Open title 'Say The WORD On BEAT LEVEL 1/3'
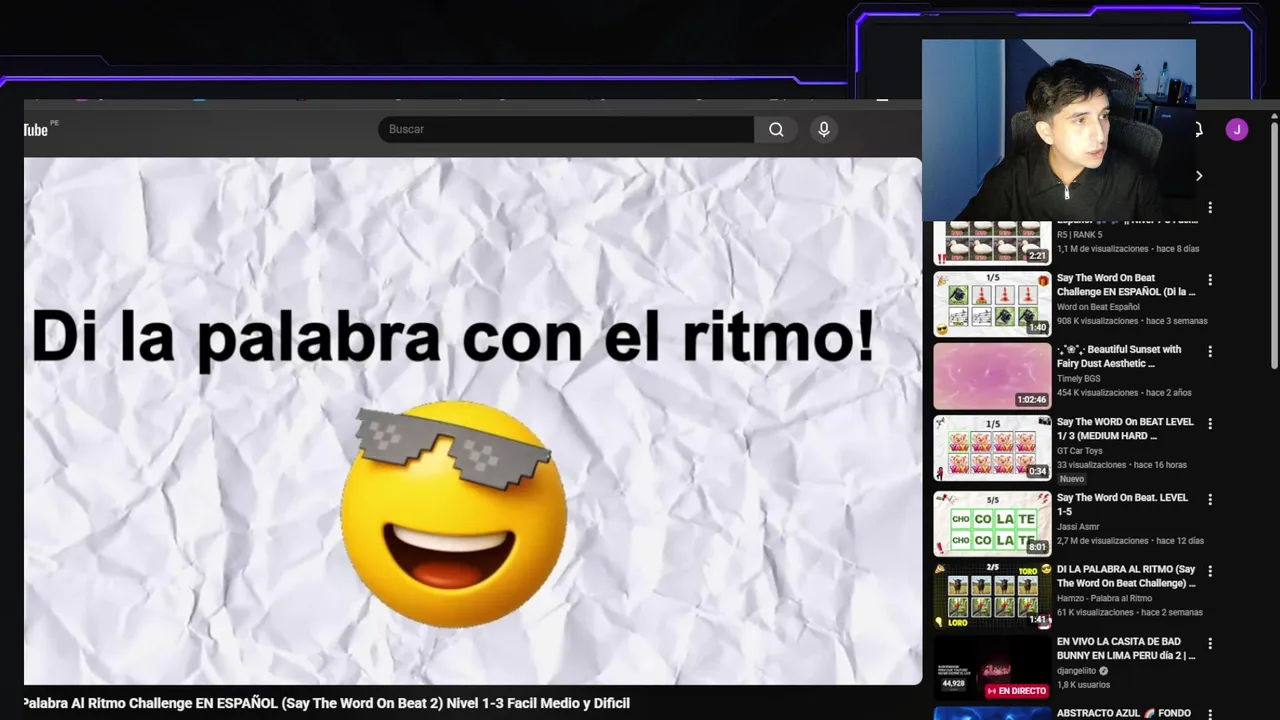 [1125, 429]
